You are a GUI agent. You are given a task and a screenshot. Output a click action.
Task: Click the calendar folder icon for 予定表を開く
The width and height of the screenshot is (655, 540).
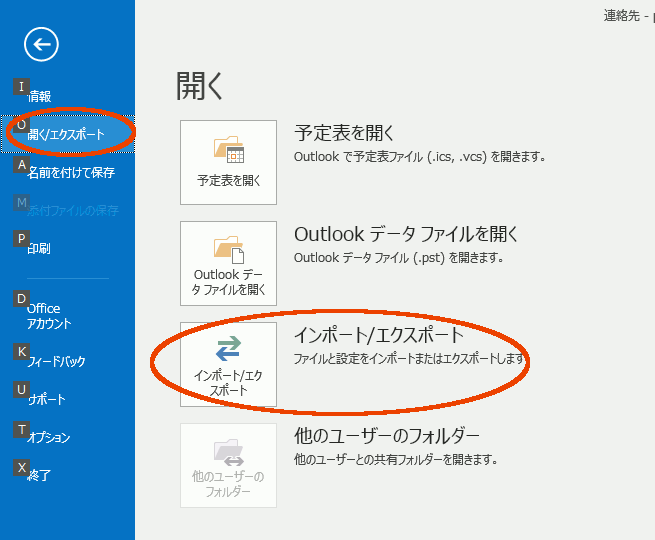[x=228, y=151]
